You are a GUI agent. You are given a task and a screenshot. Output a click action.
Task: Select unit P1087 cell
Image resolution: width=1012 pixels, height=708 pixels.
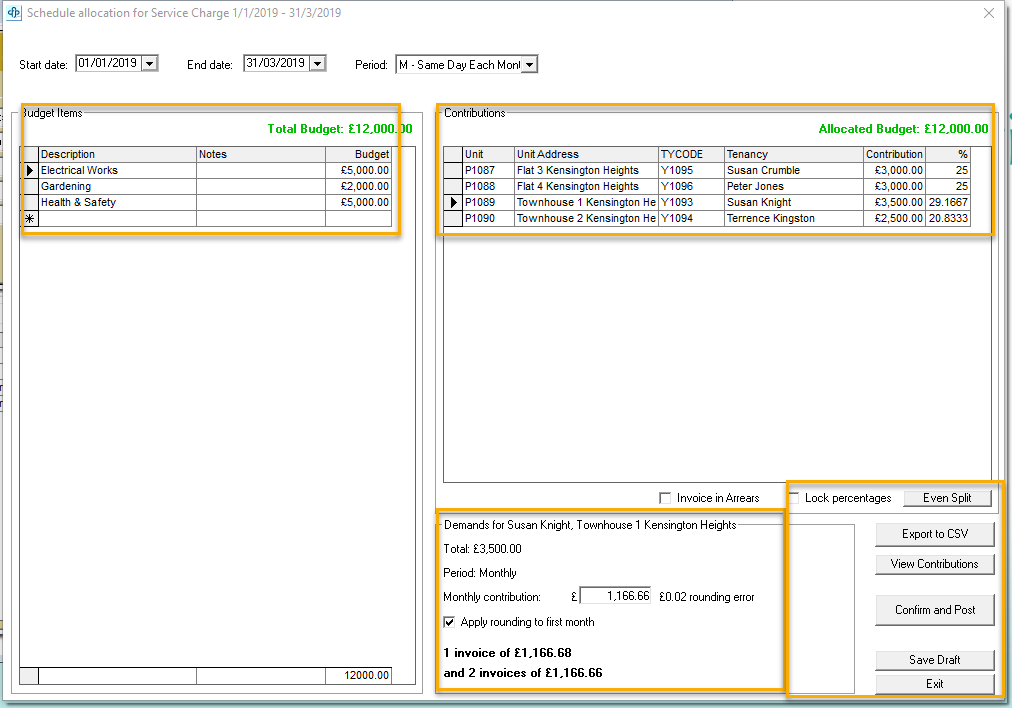[x=489, y=170]
